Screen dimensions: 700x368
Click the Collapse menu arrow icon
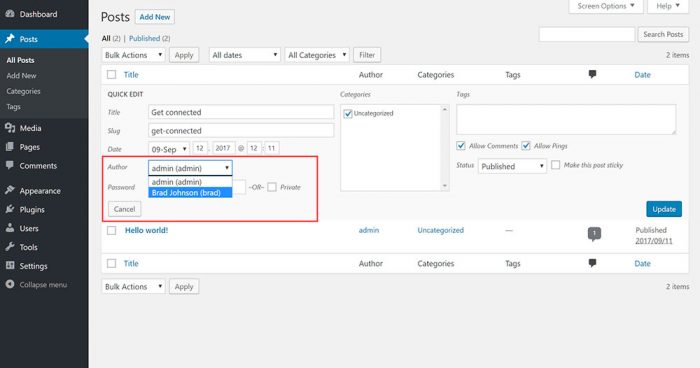[10, 284]
